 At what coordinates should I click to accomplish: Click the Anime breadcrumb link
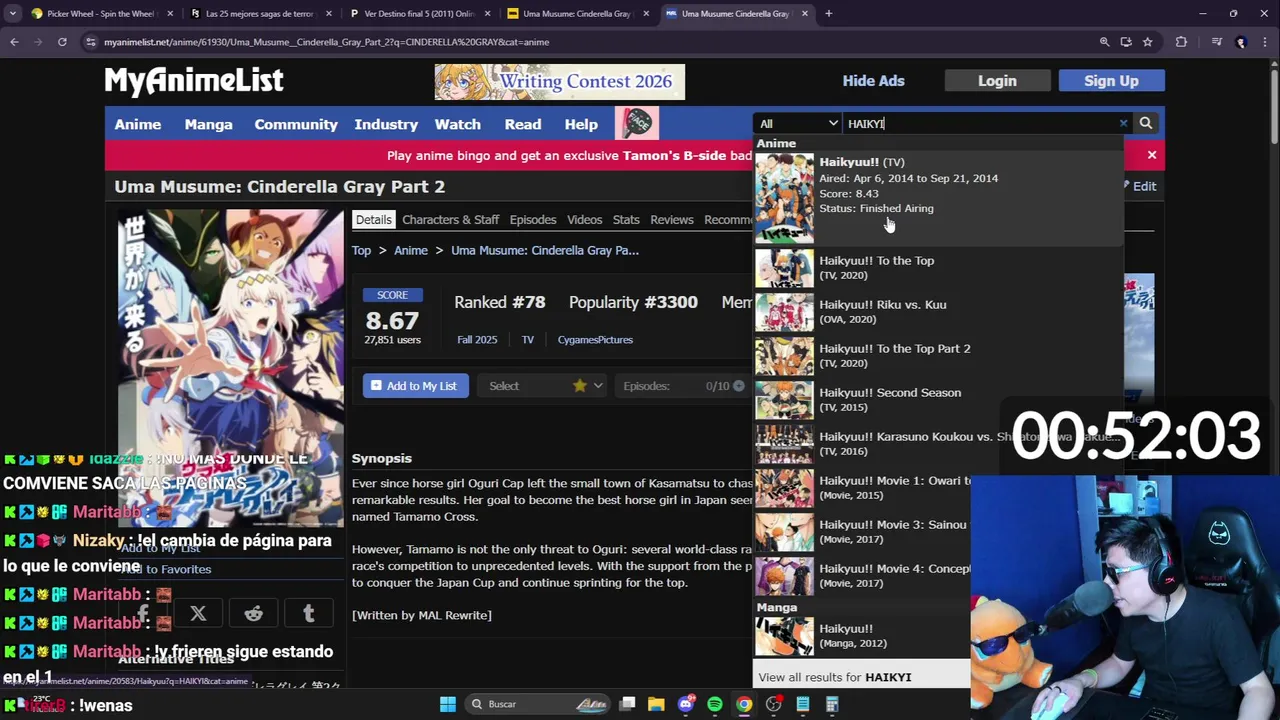click(x=410, y=251)
